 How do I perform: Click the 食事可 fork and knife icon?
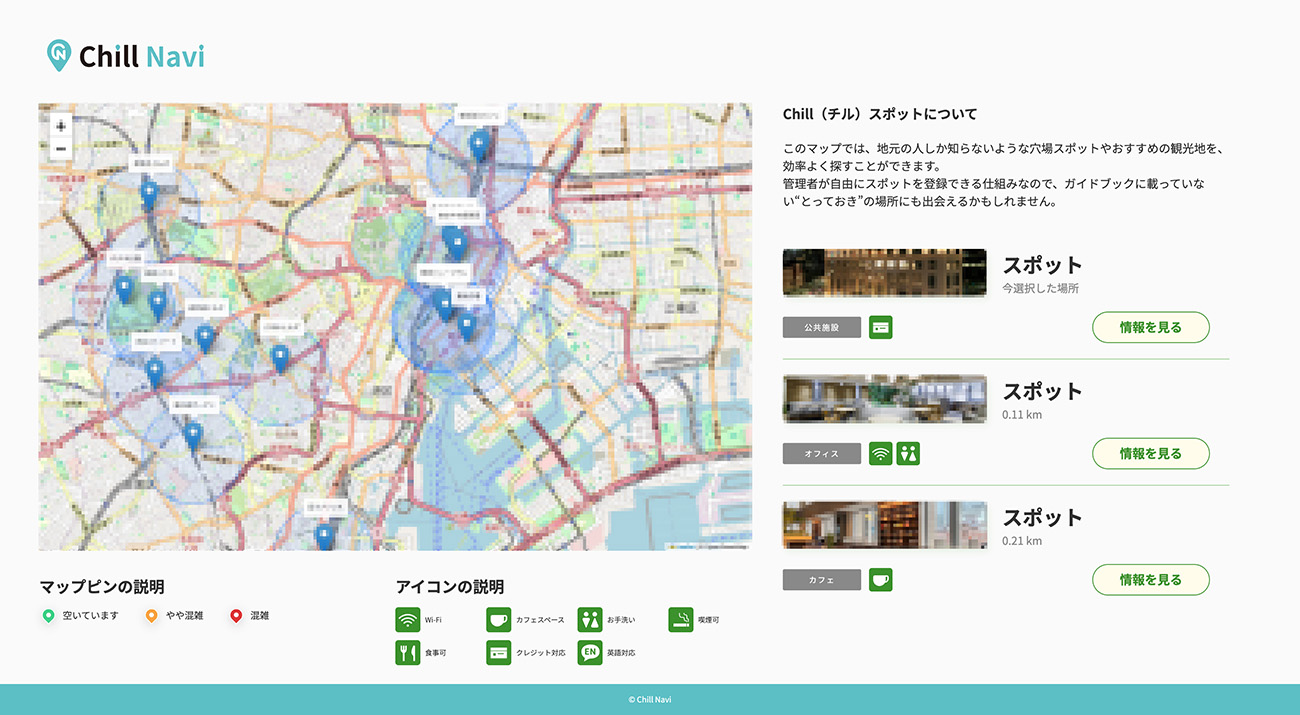(x=407, y=653)
